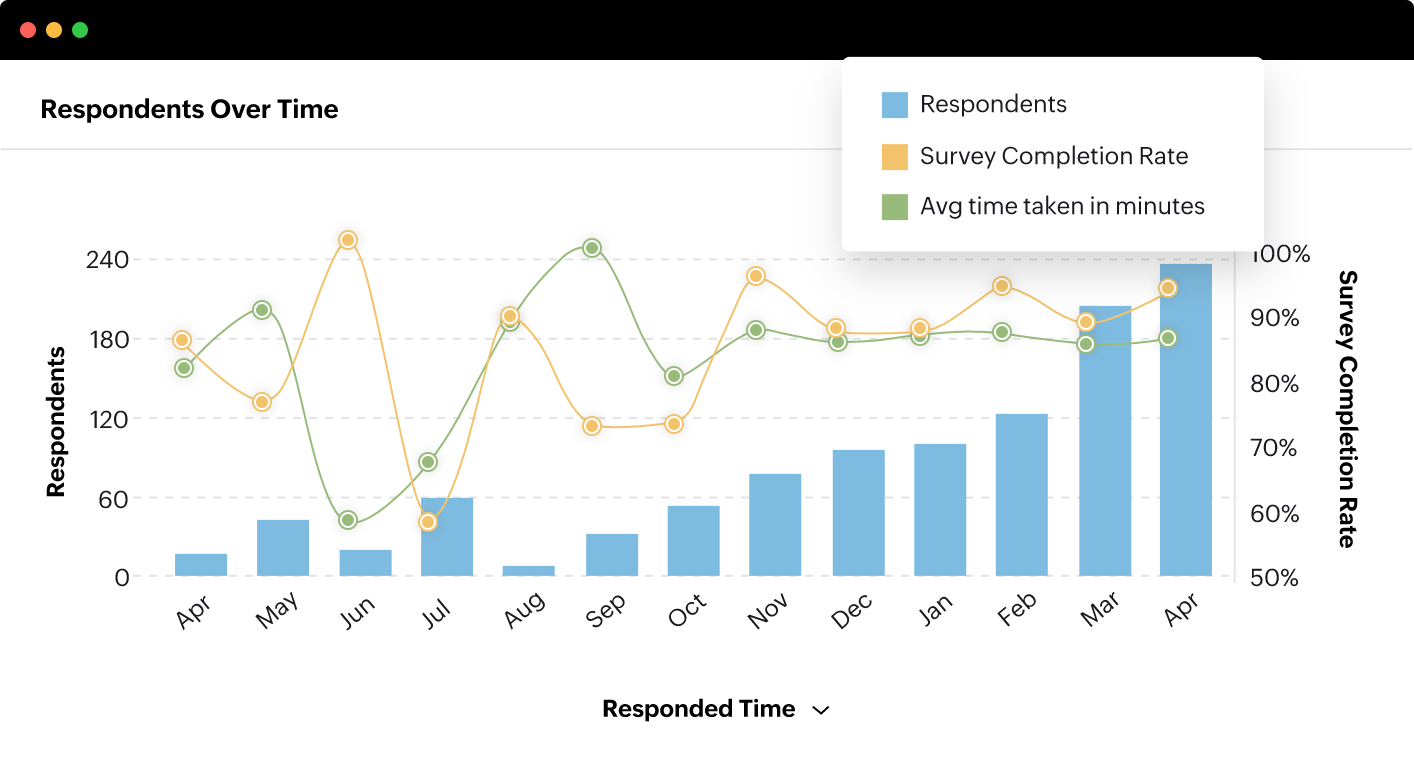Image resolution: width=1414 pixels, height=762 pixels.
Task: Toggle Avg time taken in minutes label
Action: tap(1062, 207)
